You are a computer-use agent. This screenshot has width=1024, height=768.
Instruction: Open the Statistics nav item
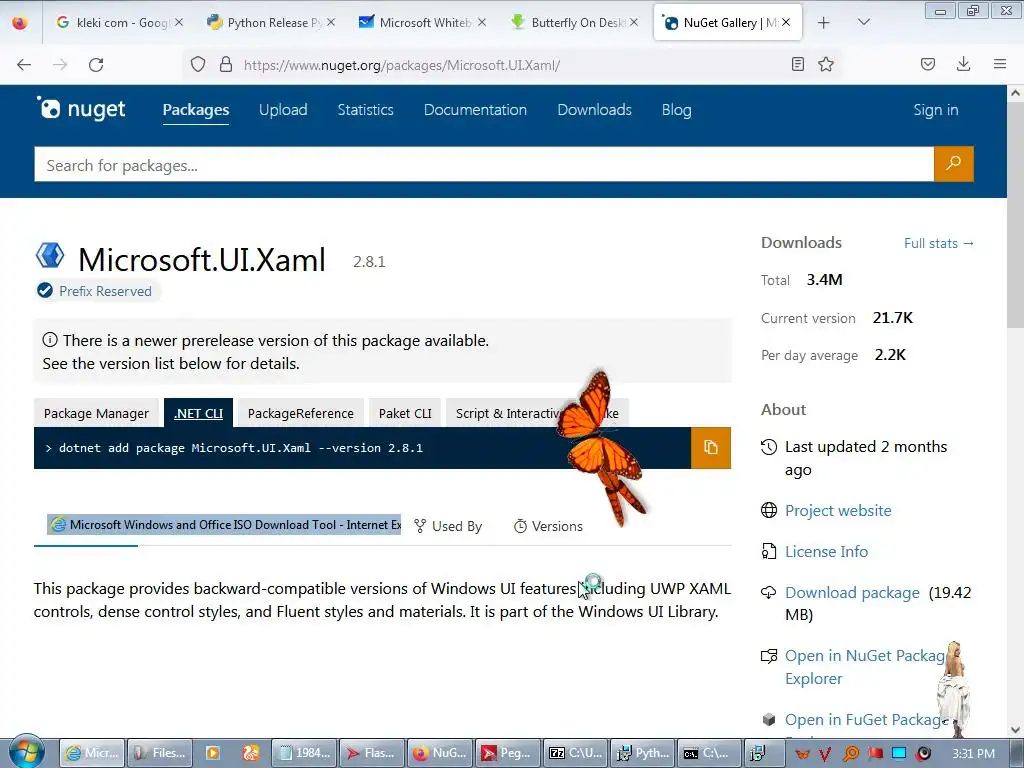tap(366, 110)
